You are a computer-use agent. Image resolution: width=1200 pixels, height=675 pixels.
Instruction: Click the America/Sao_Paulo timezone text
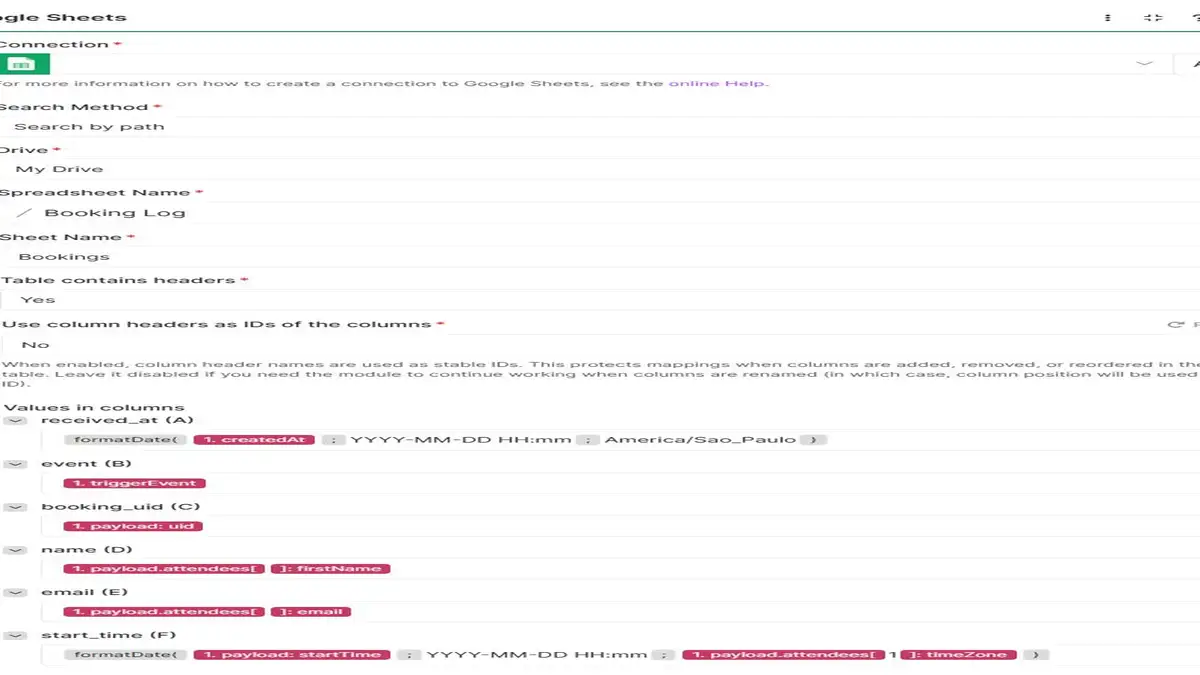[x=700, y=440]
